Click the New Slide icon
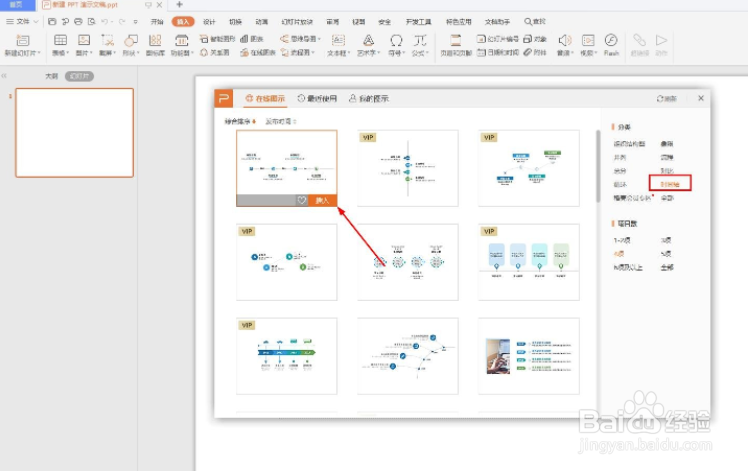 pyautogui.click(x=23, y=40)
